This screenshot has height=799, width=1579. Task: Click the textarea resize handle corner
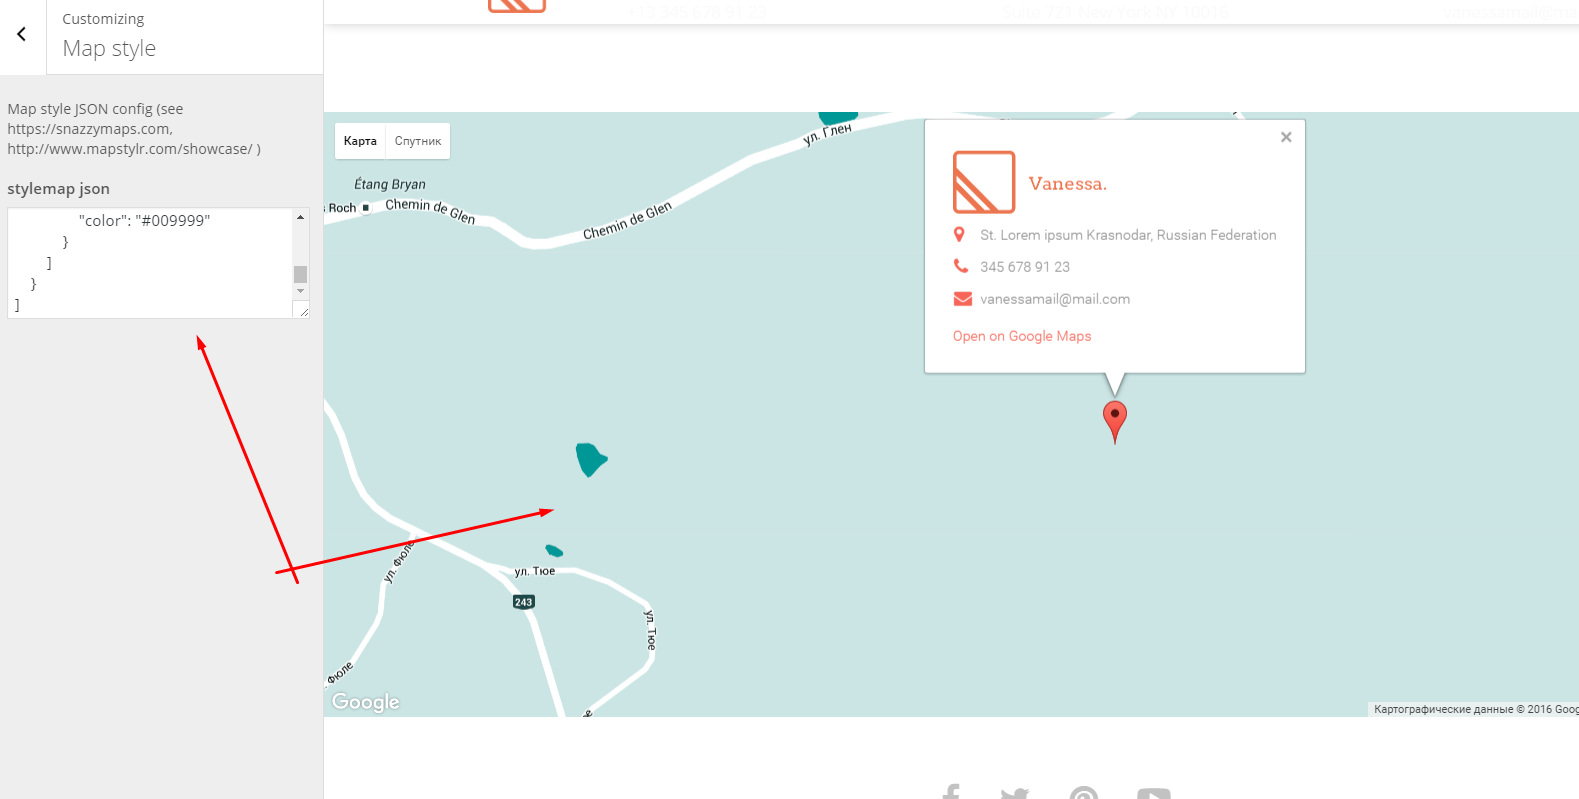[x=304, y=312]
